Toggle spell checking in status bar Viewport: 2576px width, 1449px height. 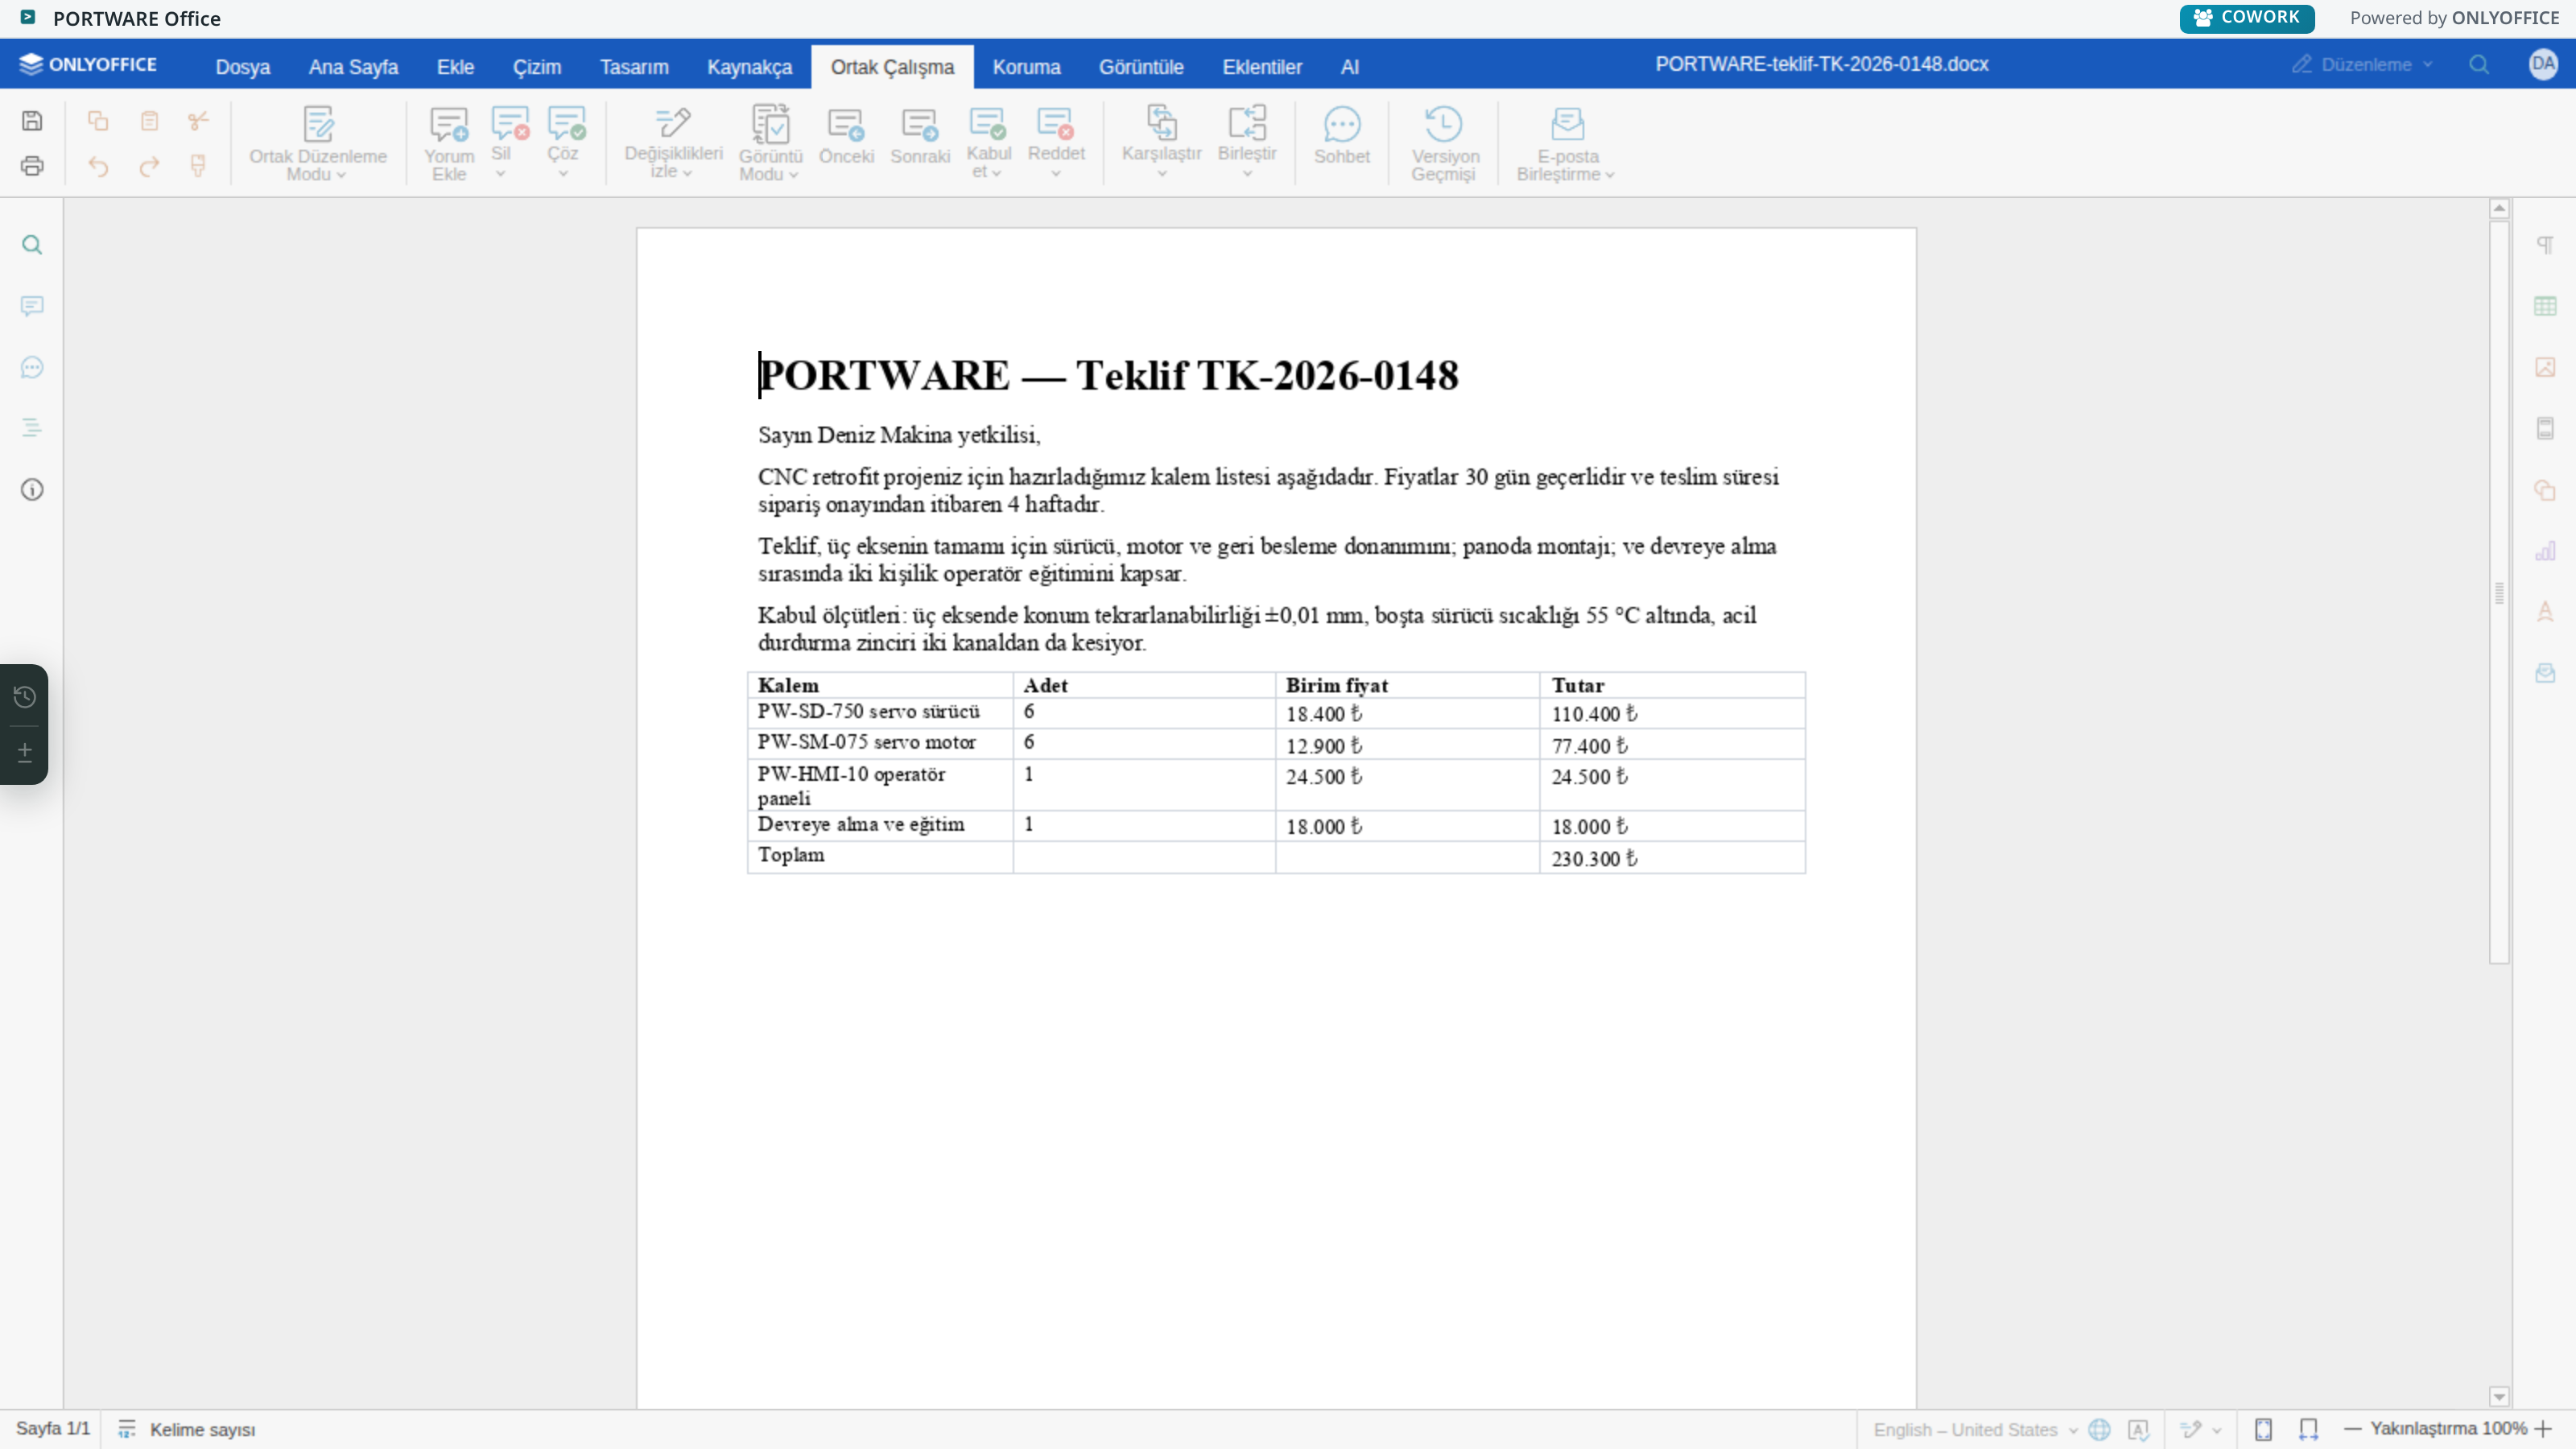coord(2138,1429)
